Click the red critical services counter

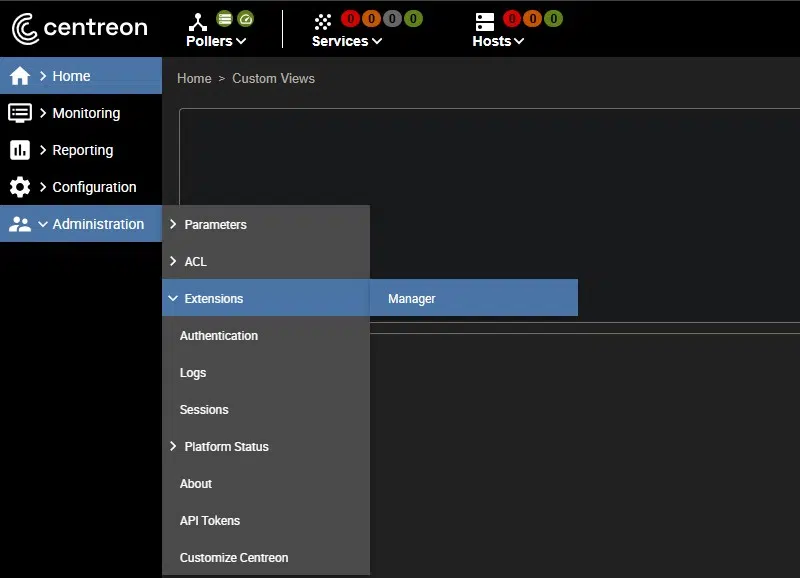350,18
